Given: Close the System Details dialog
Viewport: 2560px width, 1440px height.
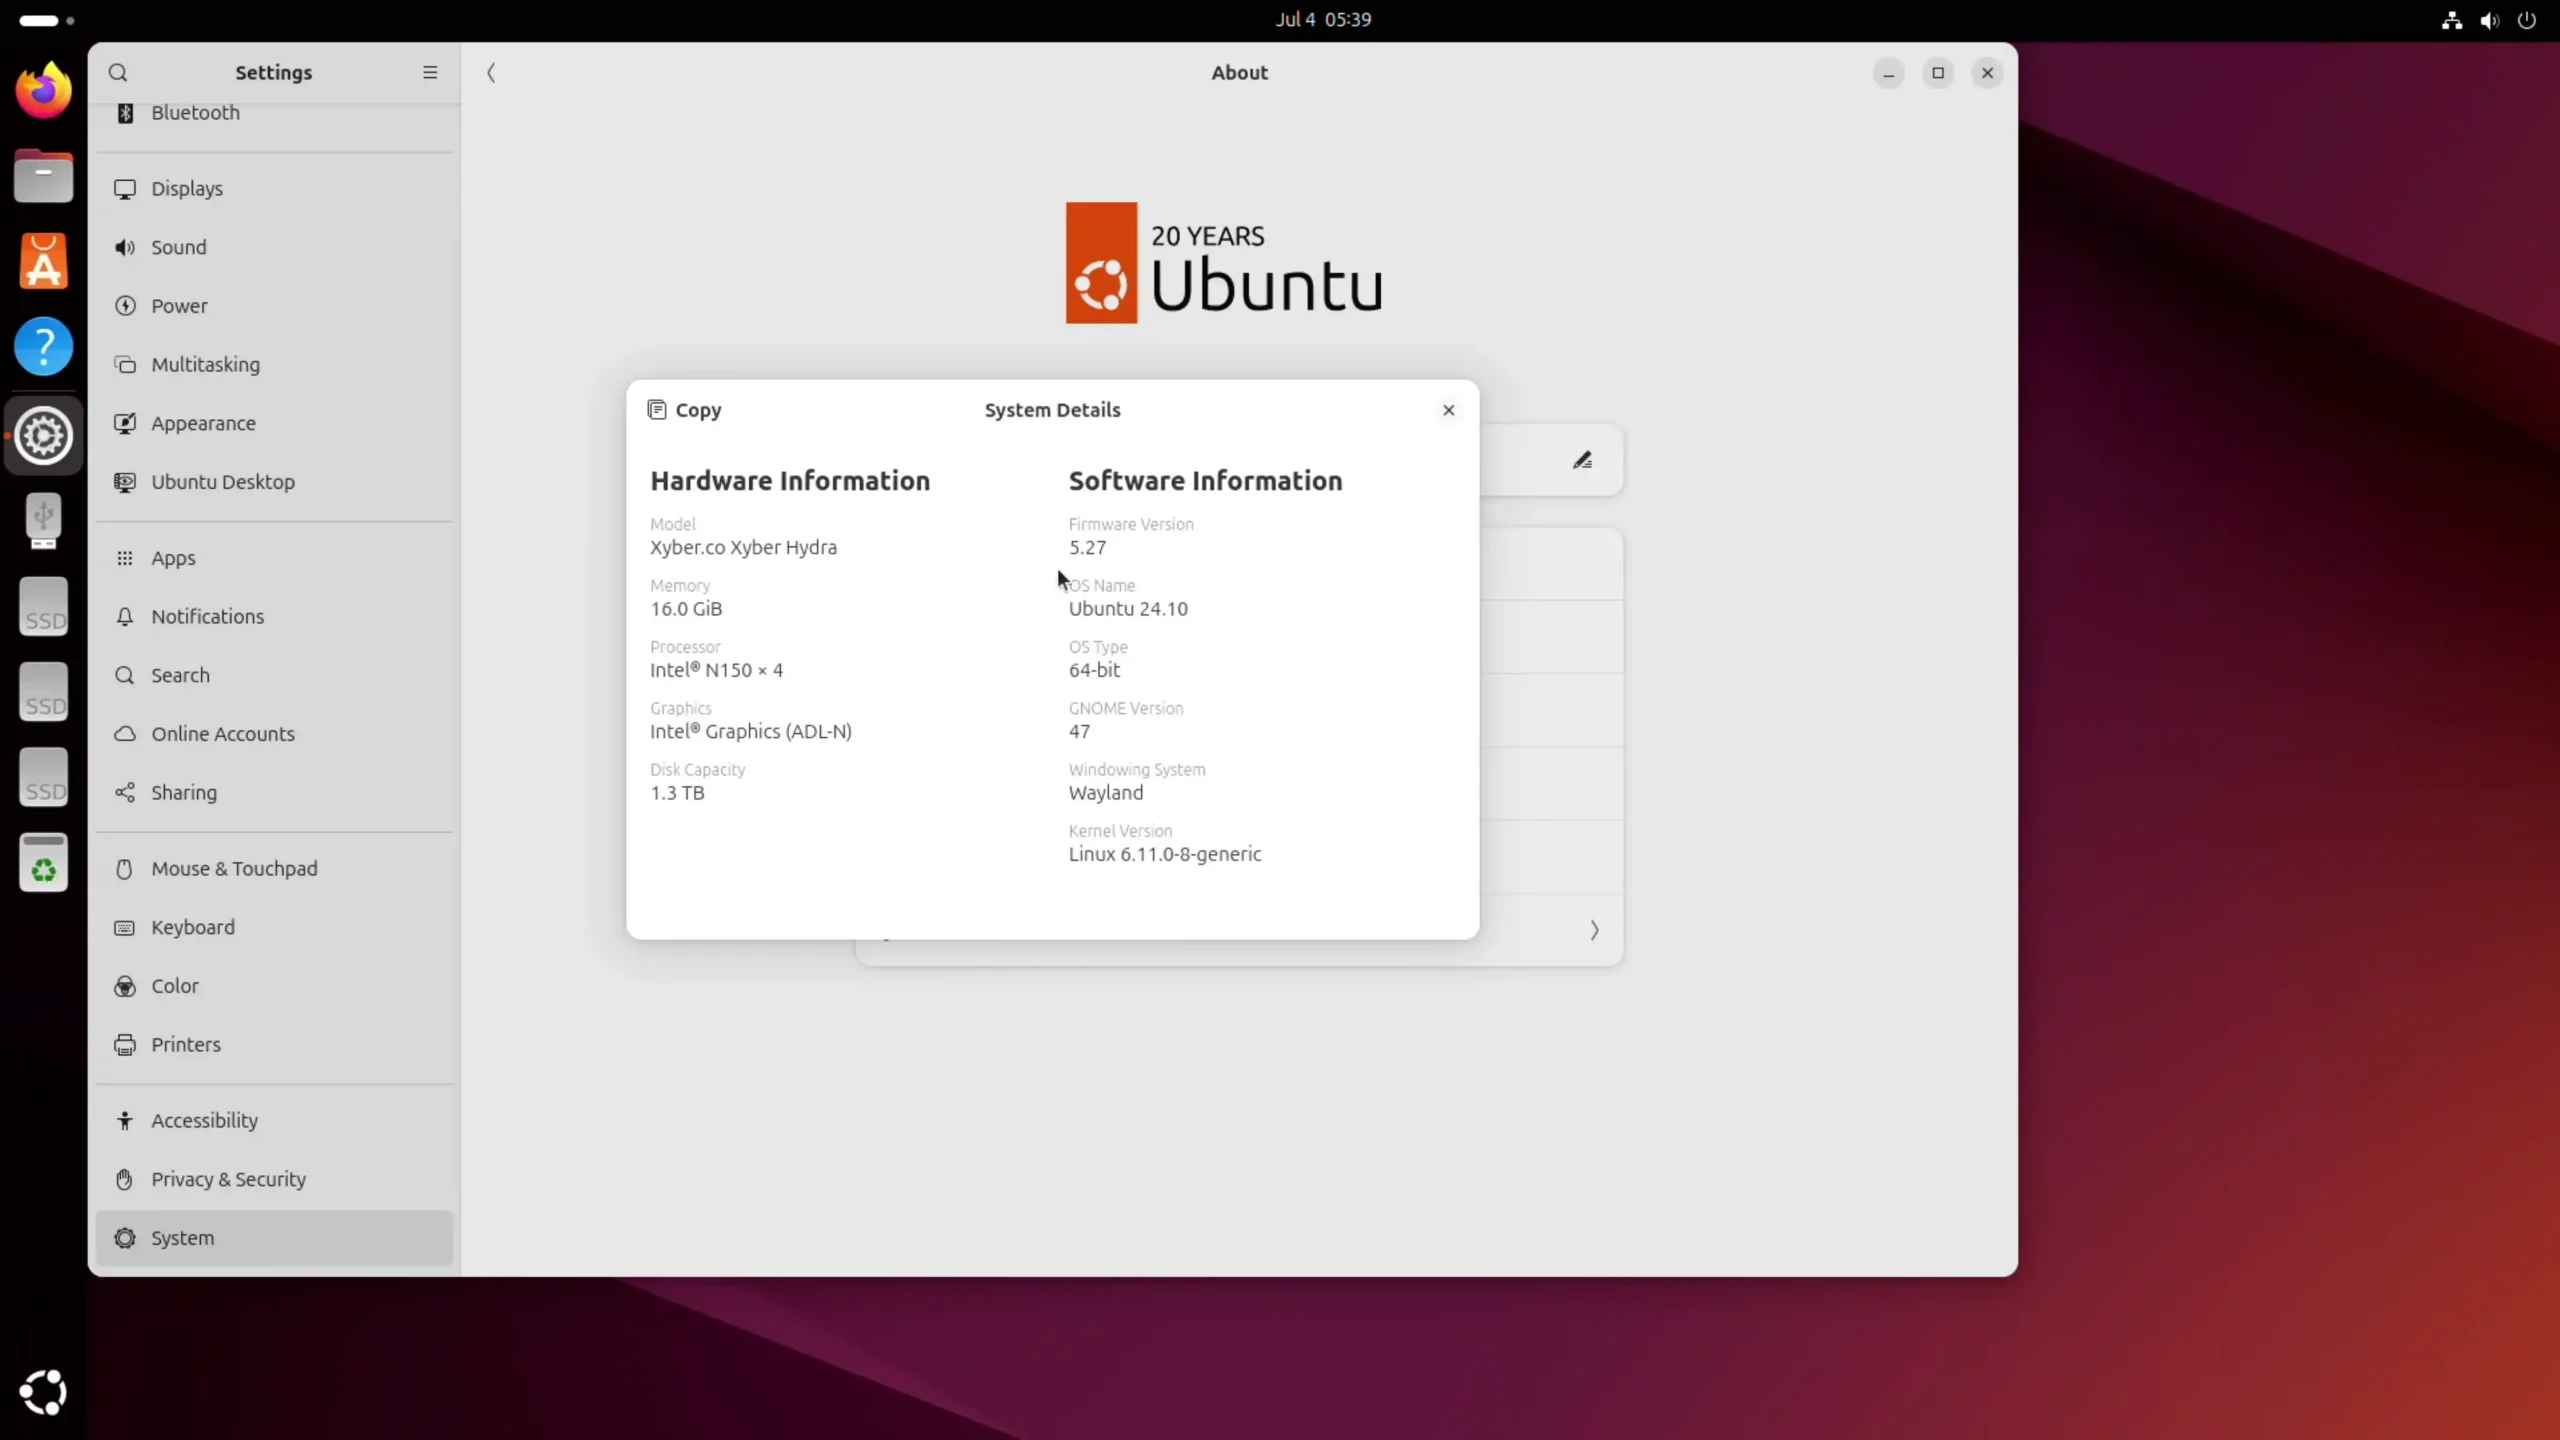Looking at the screenshot, I should (1448, 410).
